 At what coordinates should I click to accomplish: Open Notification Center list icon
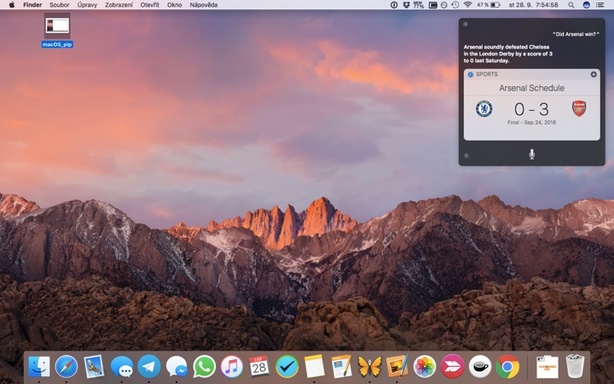(600, 5)
